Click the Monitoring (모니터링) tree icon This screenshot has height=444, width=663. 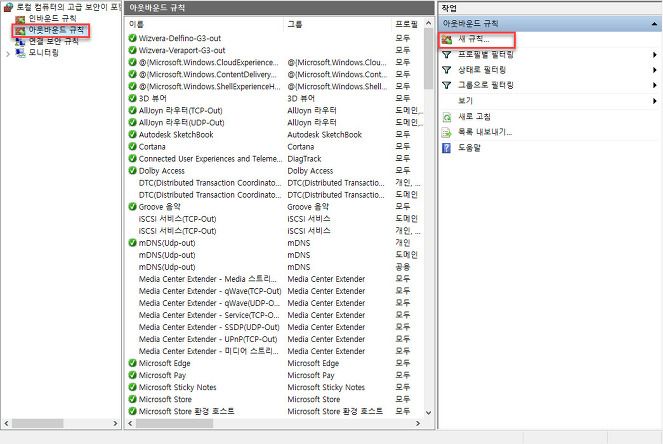coord(20,53)
